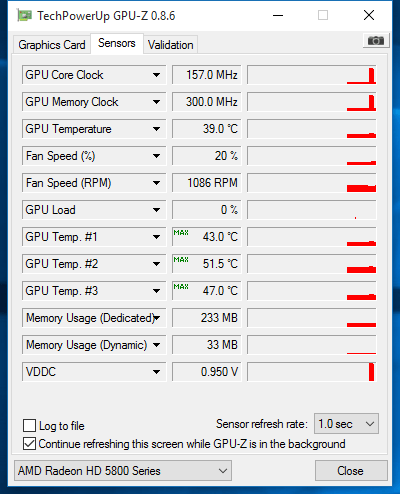The width and height of the screenshot is (400, 494).
Task: Switch to the Graphics Card tab
Action: (x=52, y=45)
